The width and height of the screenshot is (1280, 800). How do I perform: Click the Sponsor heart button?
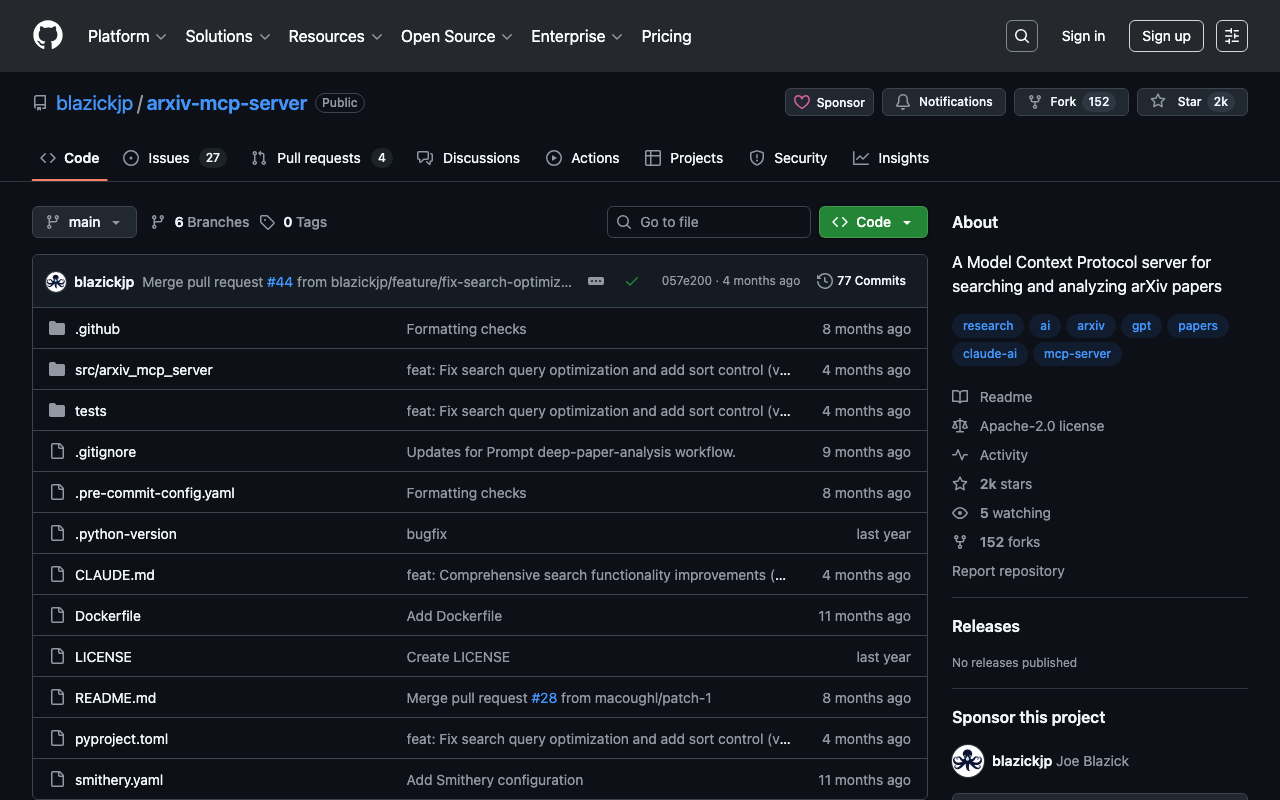click(829, 102)
